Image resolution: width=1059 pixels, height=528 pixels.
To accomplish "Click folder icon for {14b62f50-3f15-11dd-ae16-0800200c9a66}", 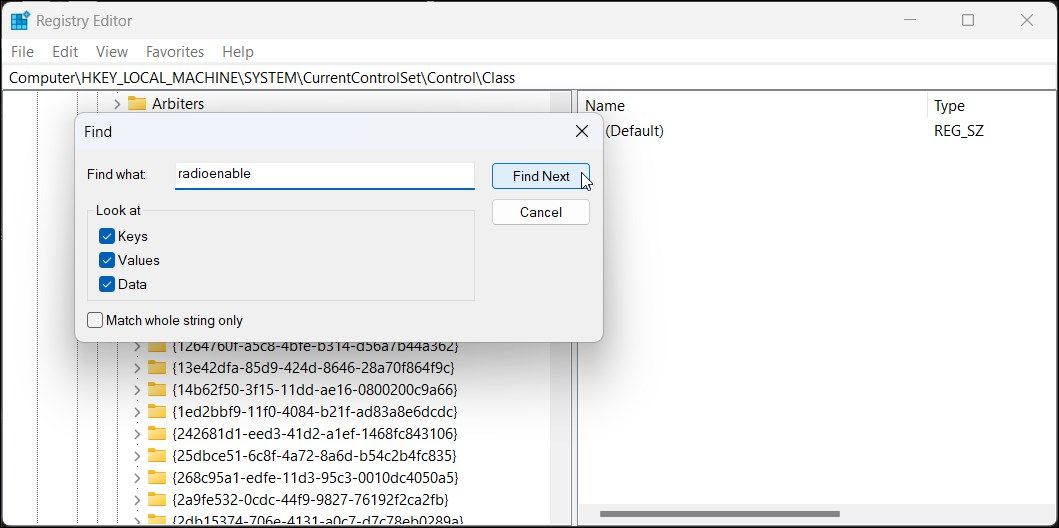I will (157, 390).
